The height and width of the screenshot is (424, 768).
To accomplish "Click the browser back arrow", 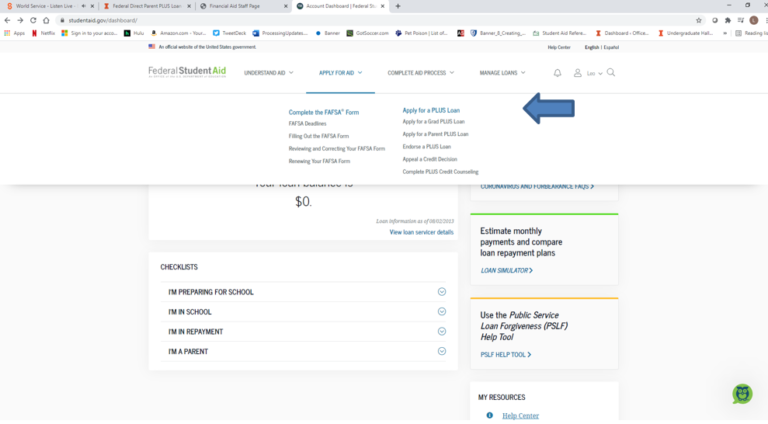I will pos(7,20).
